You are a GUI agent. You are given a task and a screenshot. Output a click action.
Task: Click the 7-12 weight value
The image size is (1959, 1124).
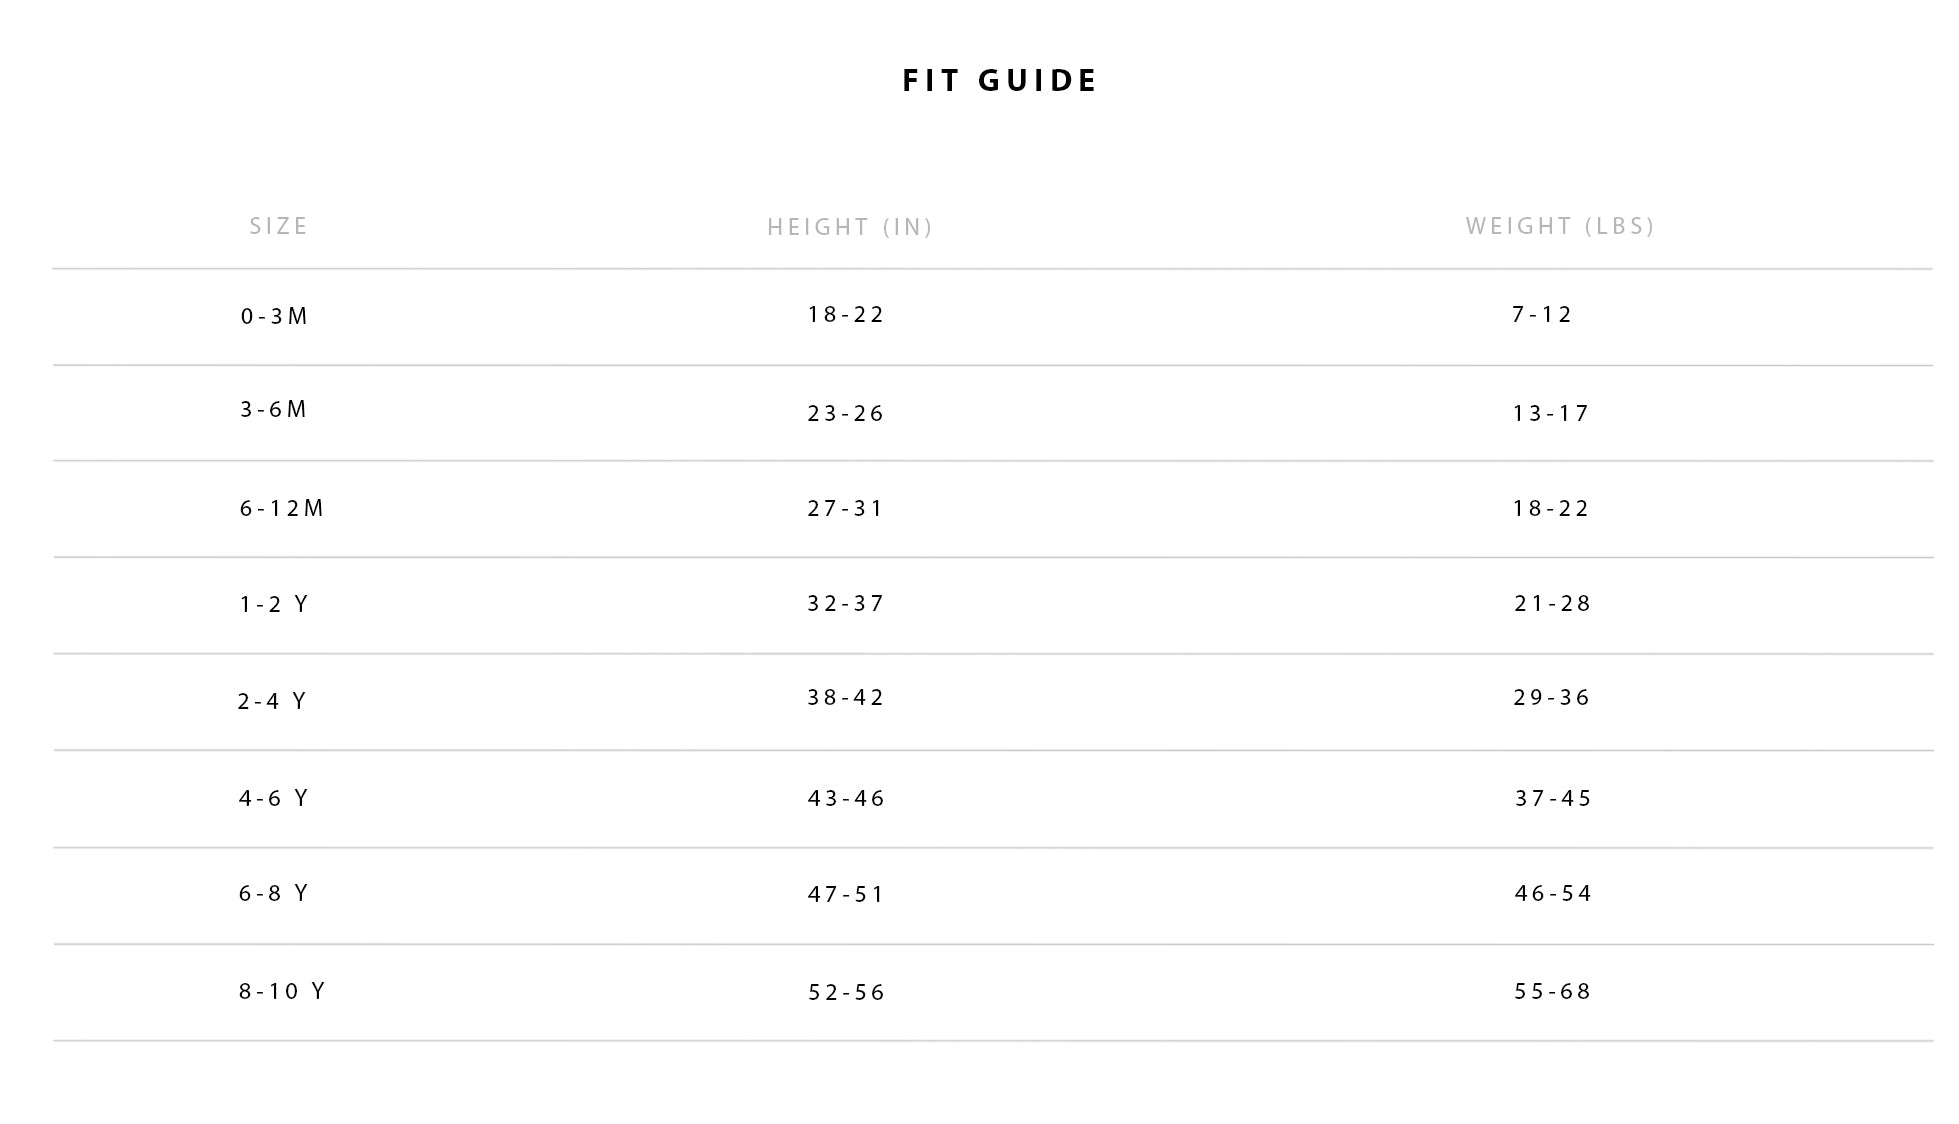1542,314
